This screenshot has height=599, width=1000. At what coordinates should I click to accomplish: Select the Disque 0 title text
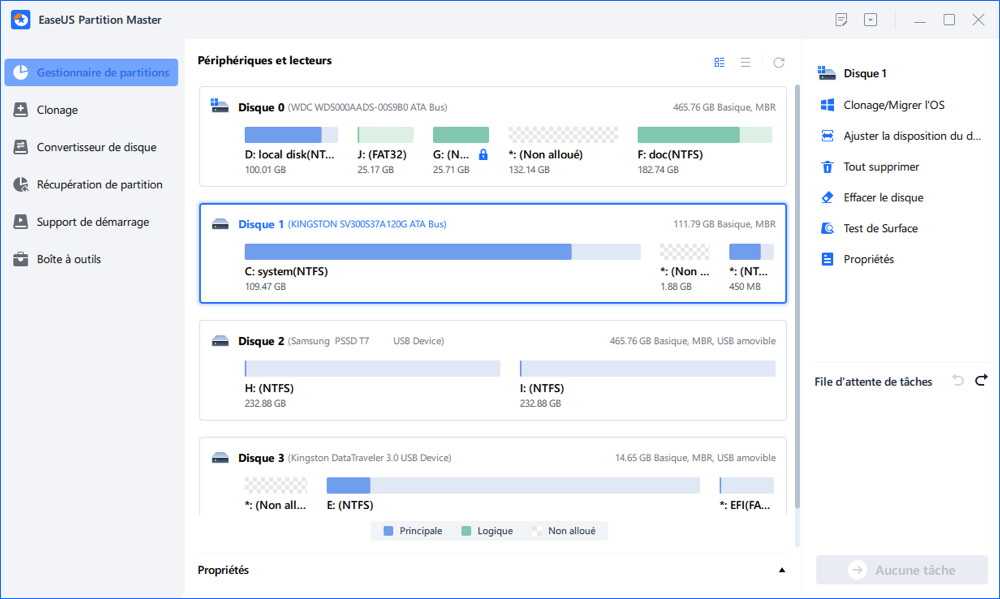[261, 107]
